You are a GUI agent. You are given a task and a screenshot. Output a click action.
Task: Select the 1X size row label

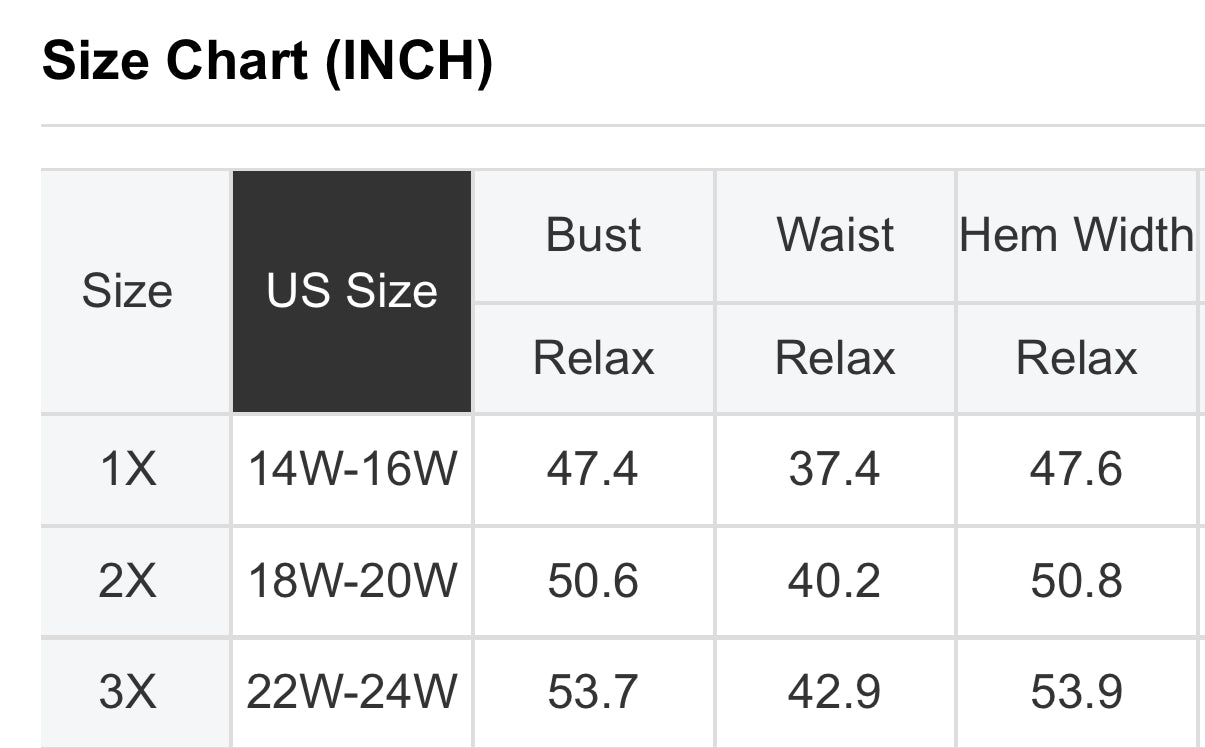pos(127,469)
